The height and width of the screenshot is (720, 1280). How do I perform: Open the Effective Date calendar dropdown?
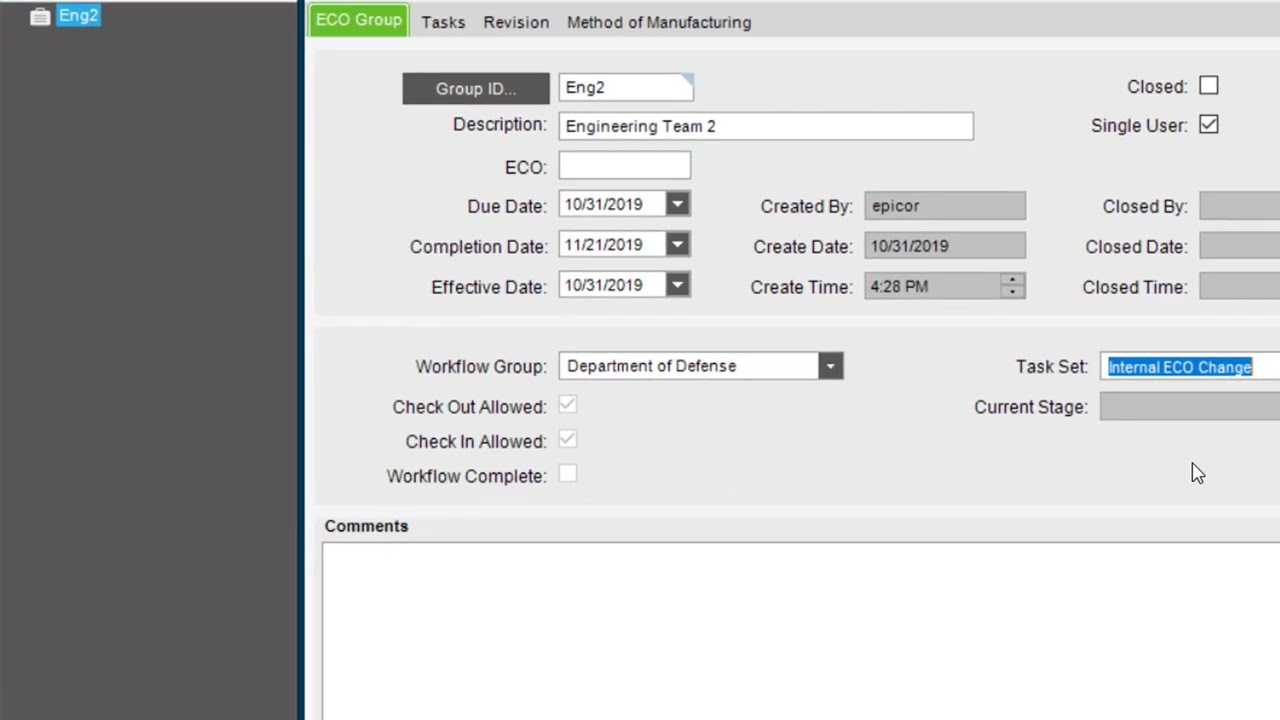(x=677, y=286)
